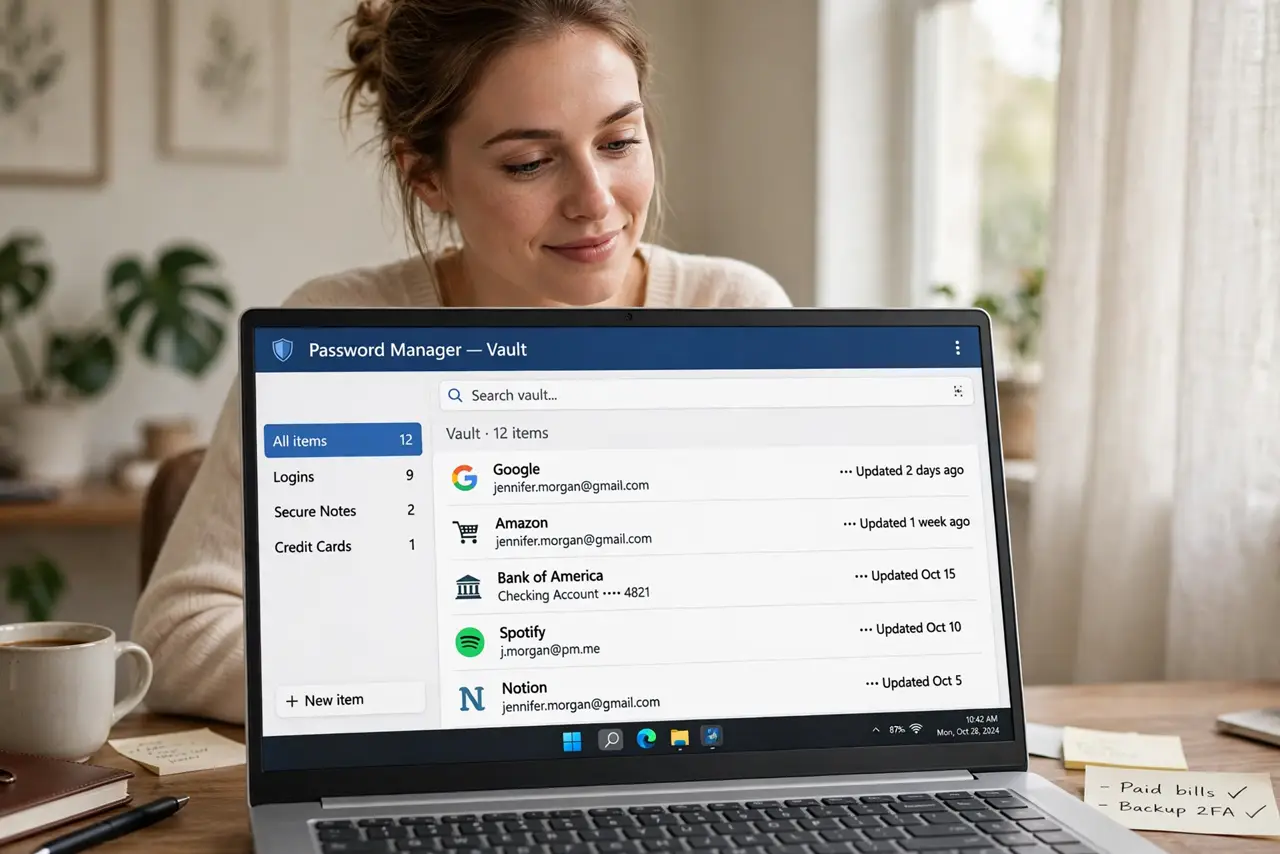Switch to the Secure Notes category
The image size is (1280, 854).
tap(344, 511)
